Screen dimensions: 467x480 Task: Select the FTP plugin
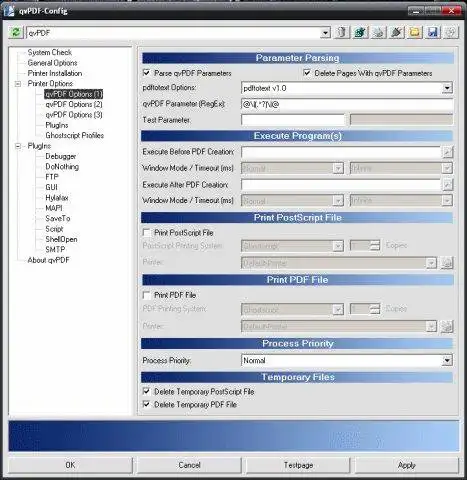[x=52, y=177]
